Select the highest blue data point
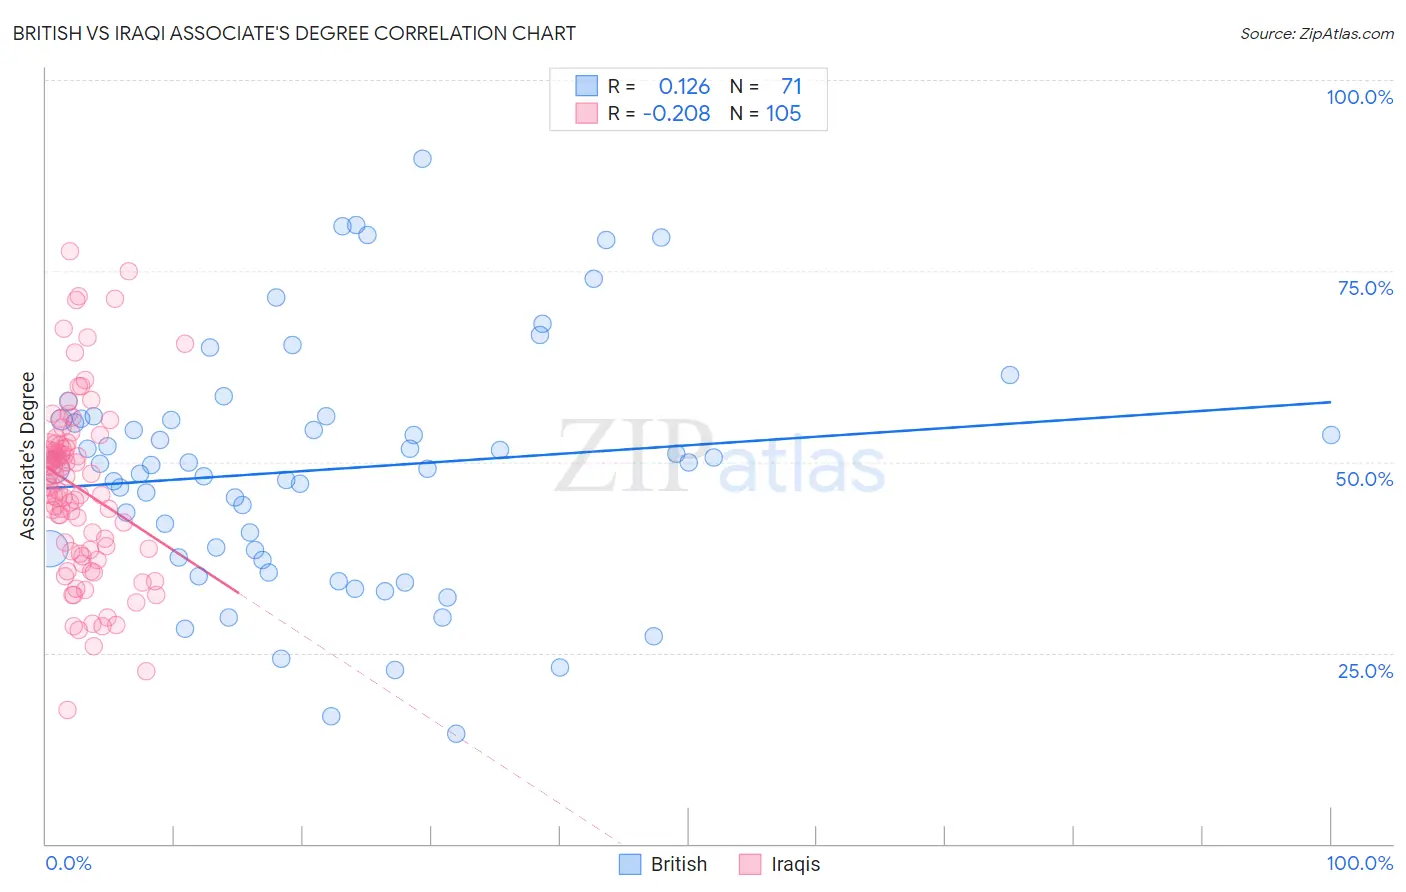The width and height of the screenshot is (1406, 892). pos(422,159)
